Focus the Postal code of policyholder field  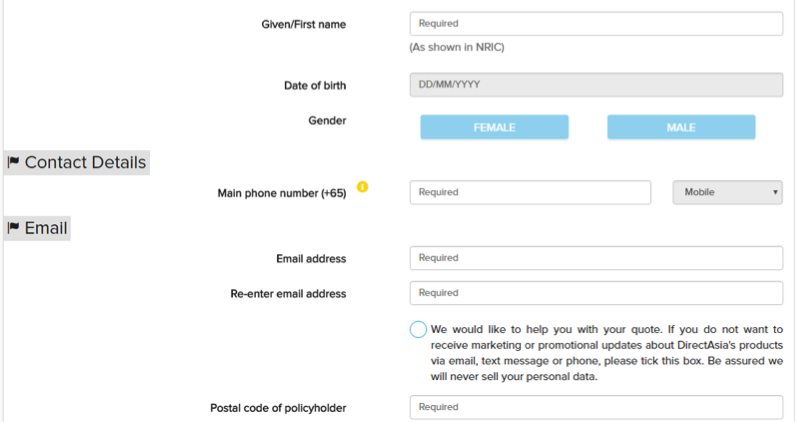tap(596, 408)
